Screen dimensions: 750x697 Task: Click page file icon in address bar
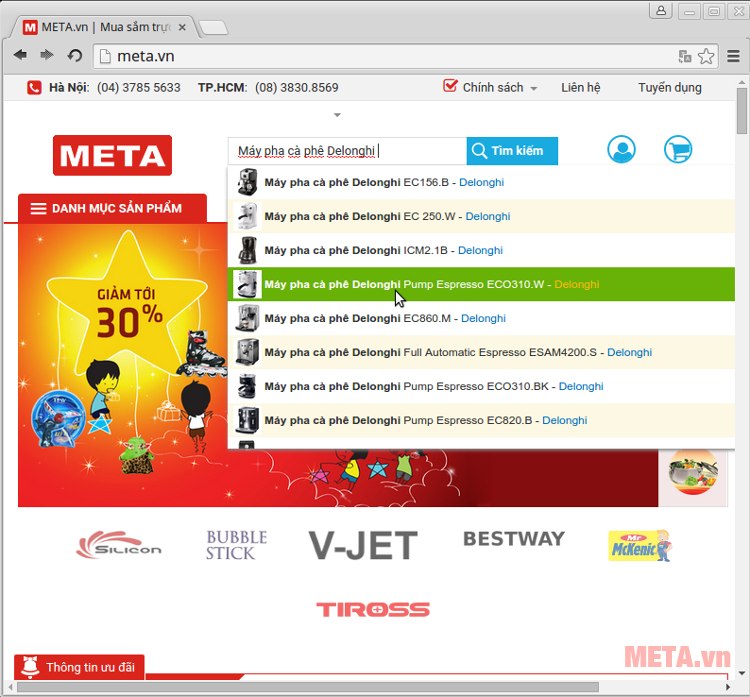tap(105, 56)
